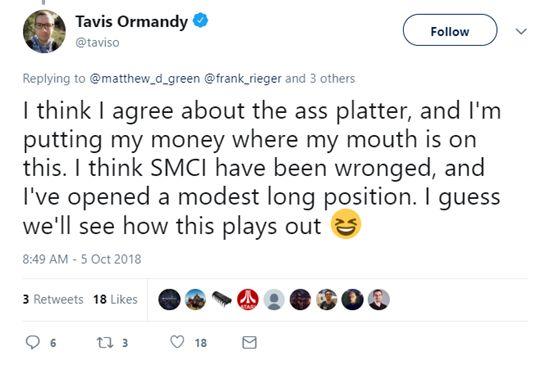Viewport: 554px width, 365px height.
Task: View the 3 Retweets list
Action: tap(53, 299)
